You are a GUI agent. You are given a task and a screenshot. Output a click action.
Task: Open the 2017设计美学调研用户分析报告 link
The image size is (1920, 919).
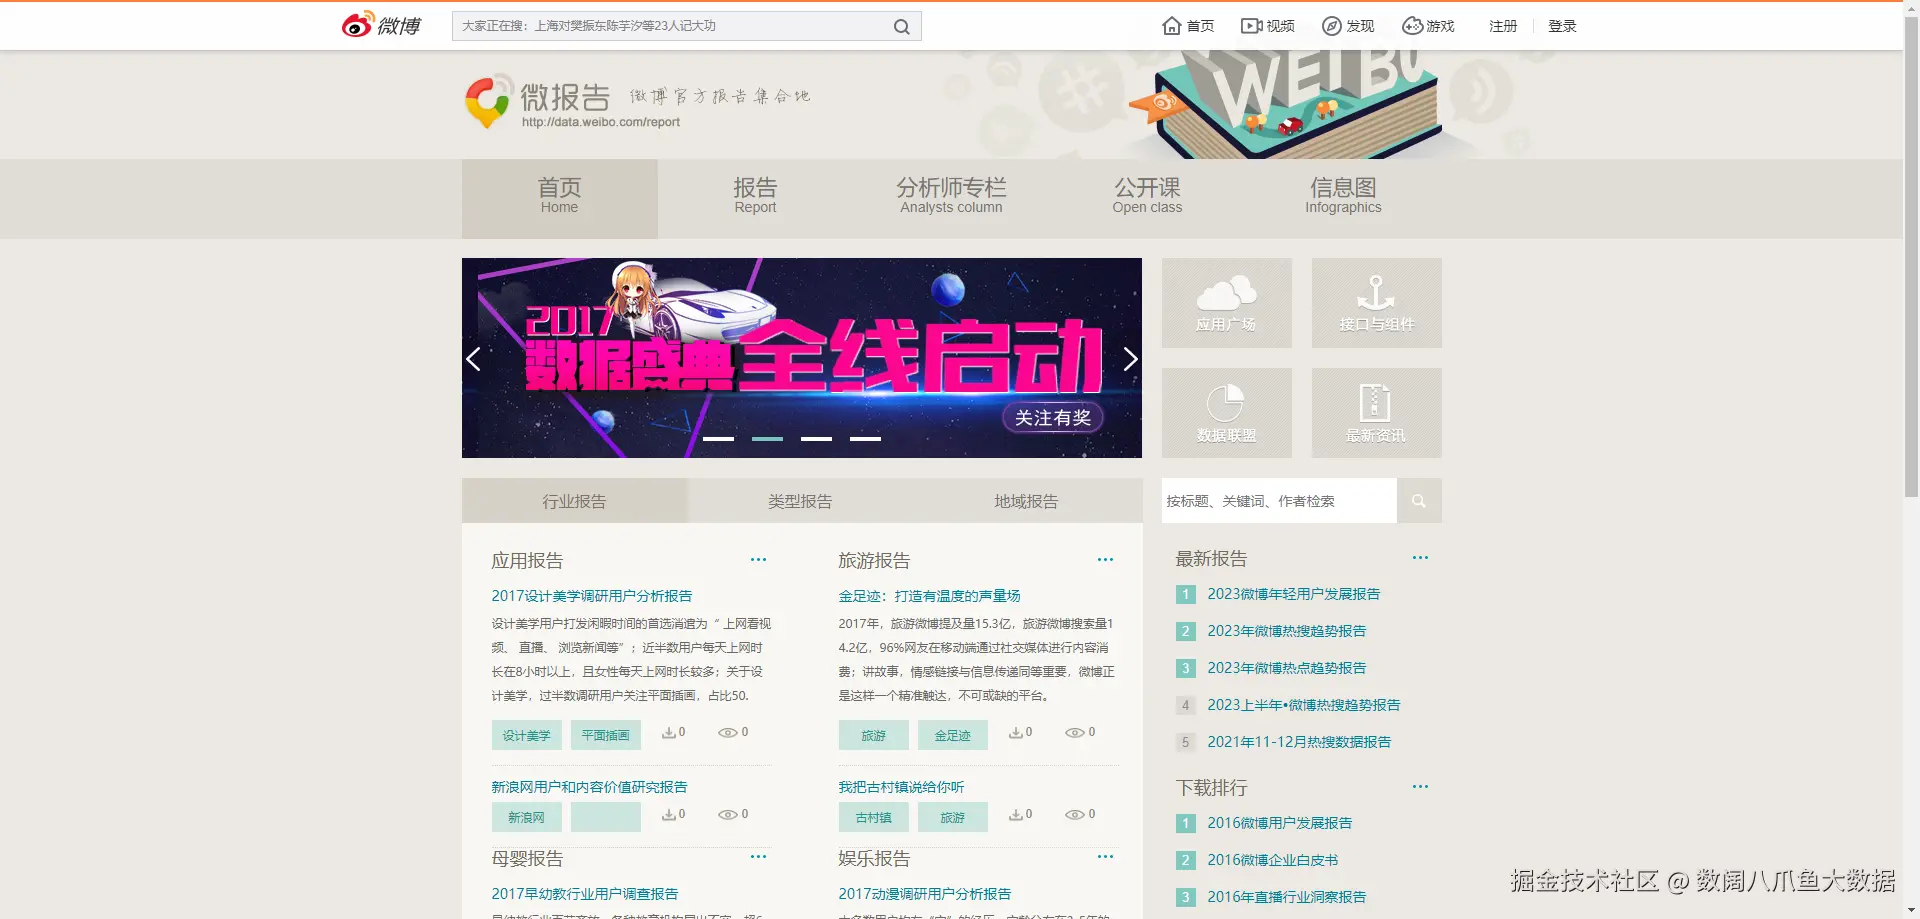592,596
